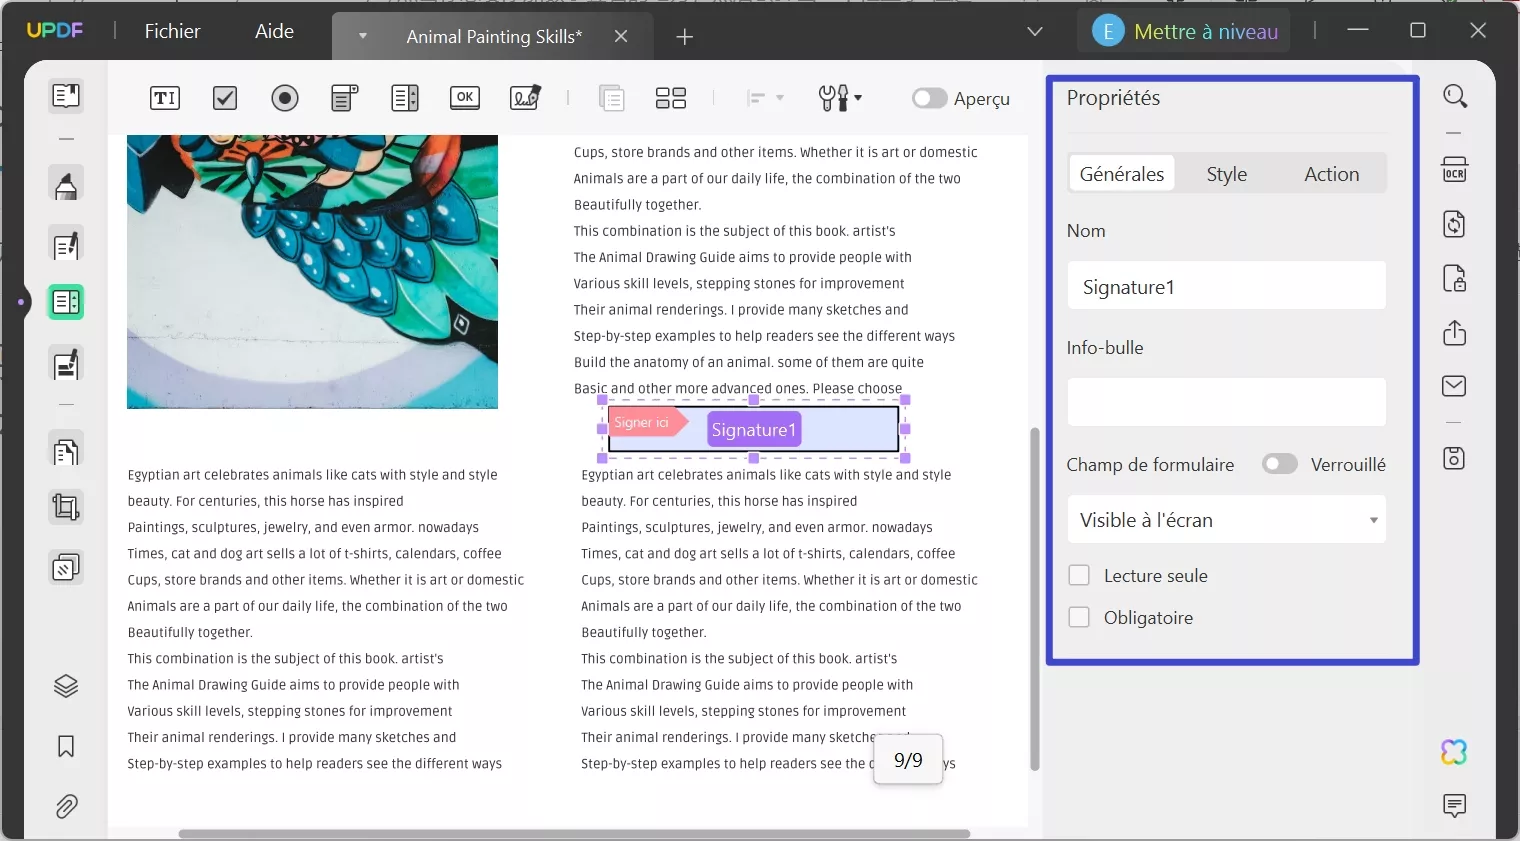Click the vertical document scrollbar
This screenshot has height=841, width=1520.
click(1035, 598)
